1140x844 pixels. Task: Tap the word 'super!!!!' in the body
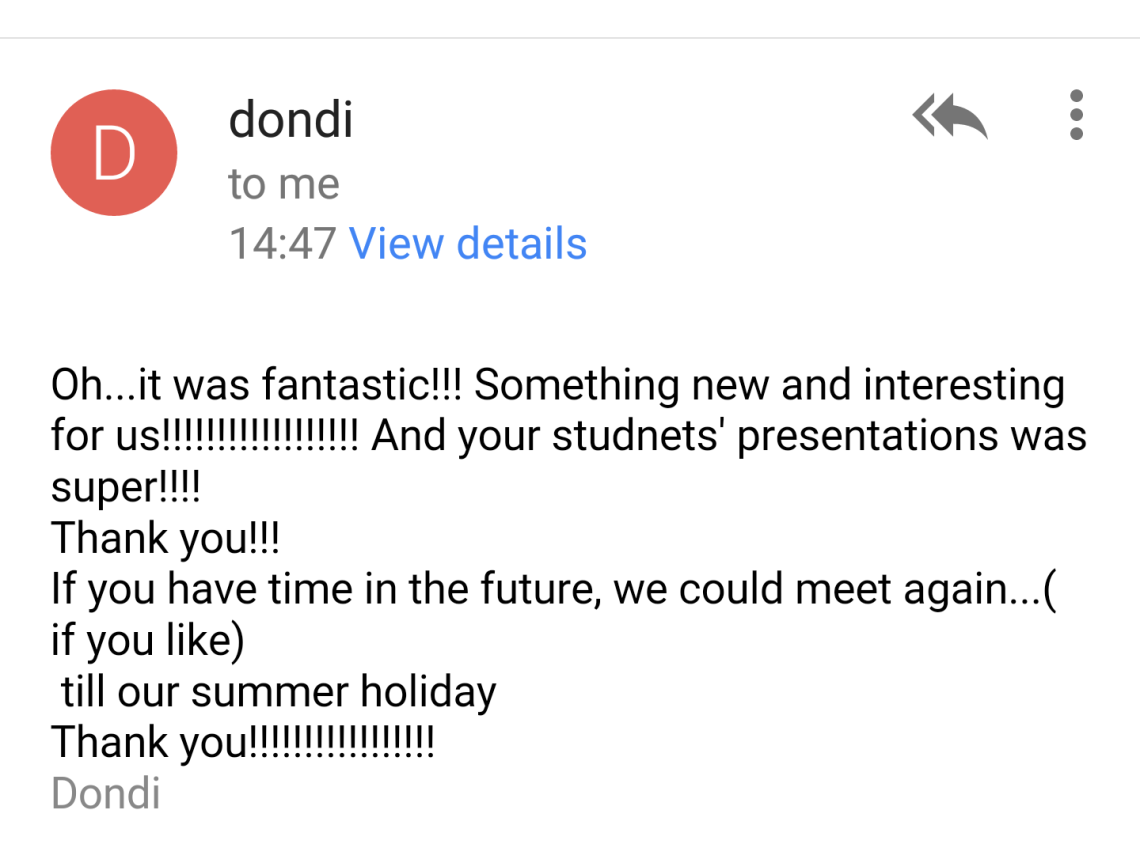[x=126, y=488]
